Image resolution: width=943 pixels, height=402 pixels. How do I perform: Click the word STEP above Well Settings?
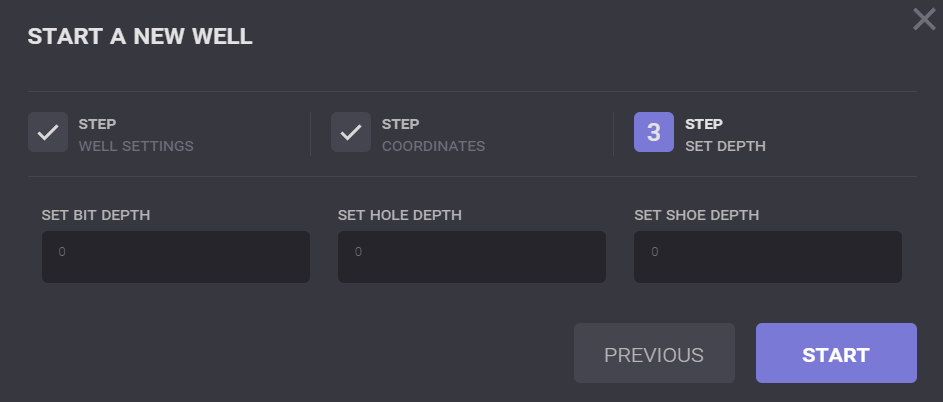click(98, 124)
